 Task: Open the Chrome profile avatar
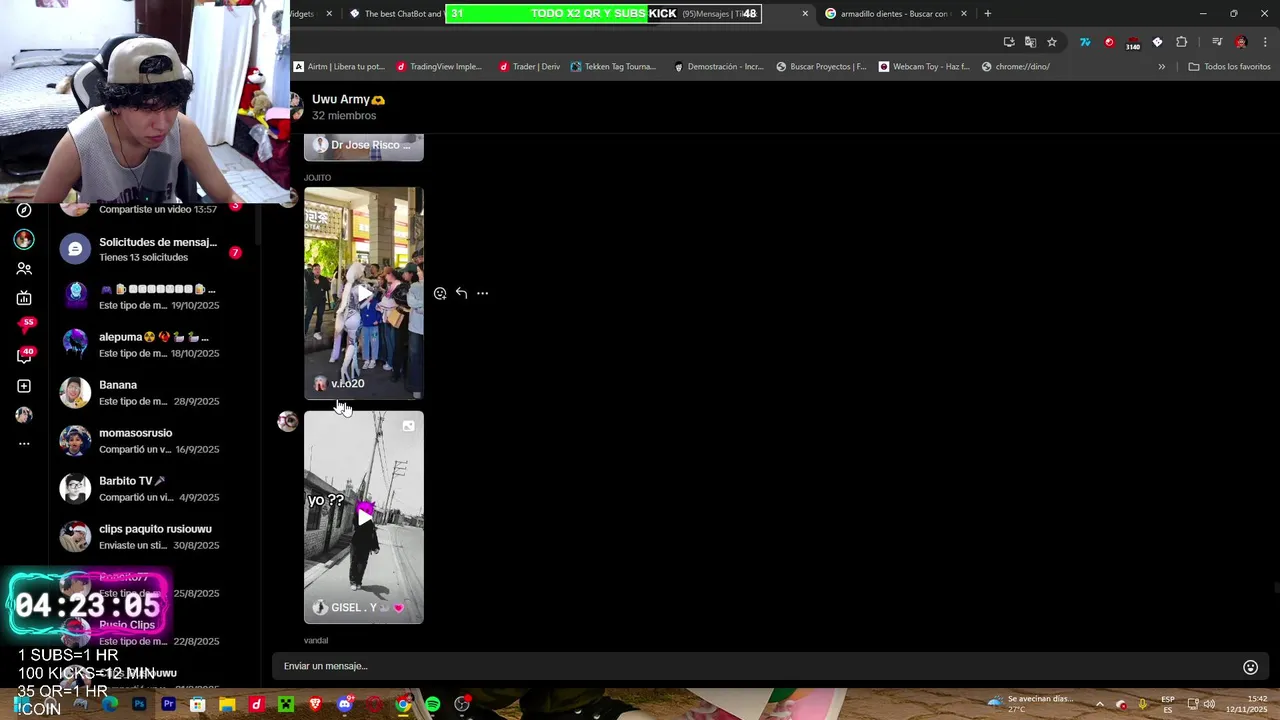1241,42
